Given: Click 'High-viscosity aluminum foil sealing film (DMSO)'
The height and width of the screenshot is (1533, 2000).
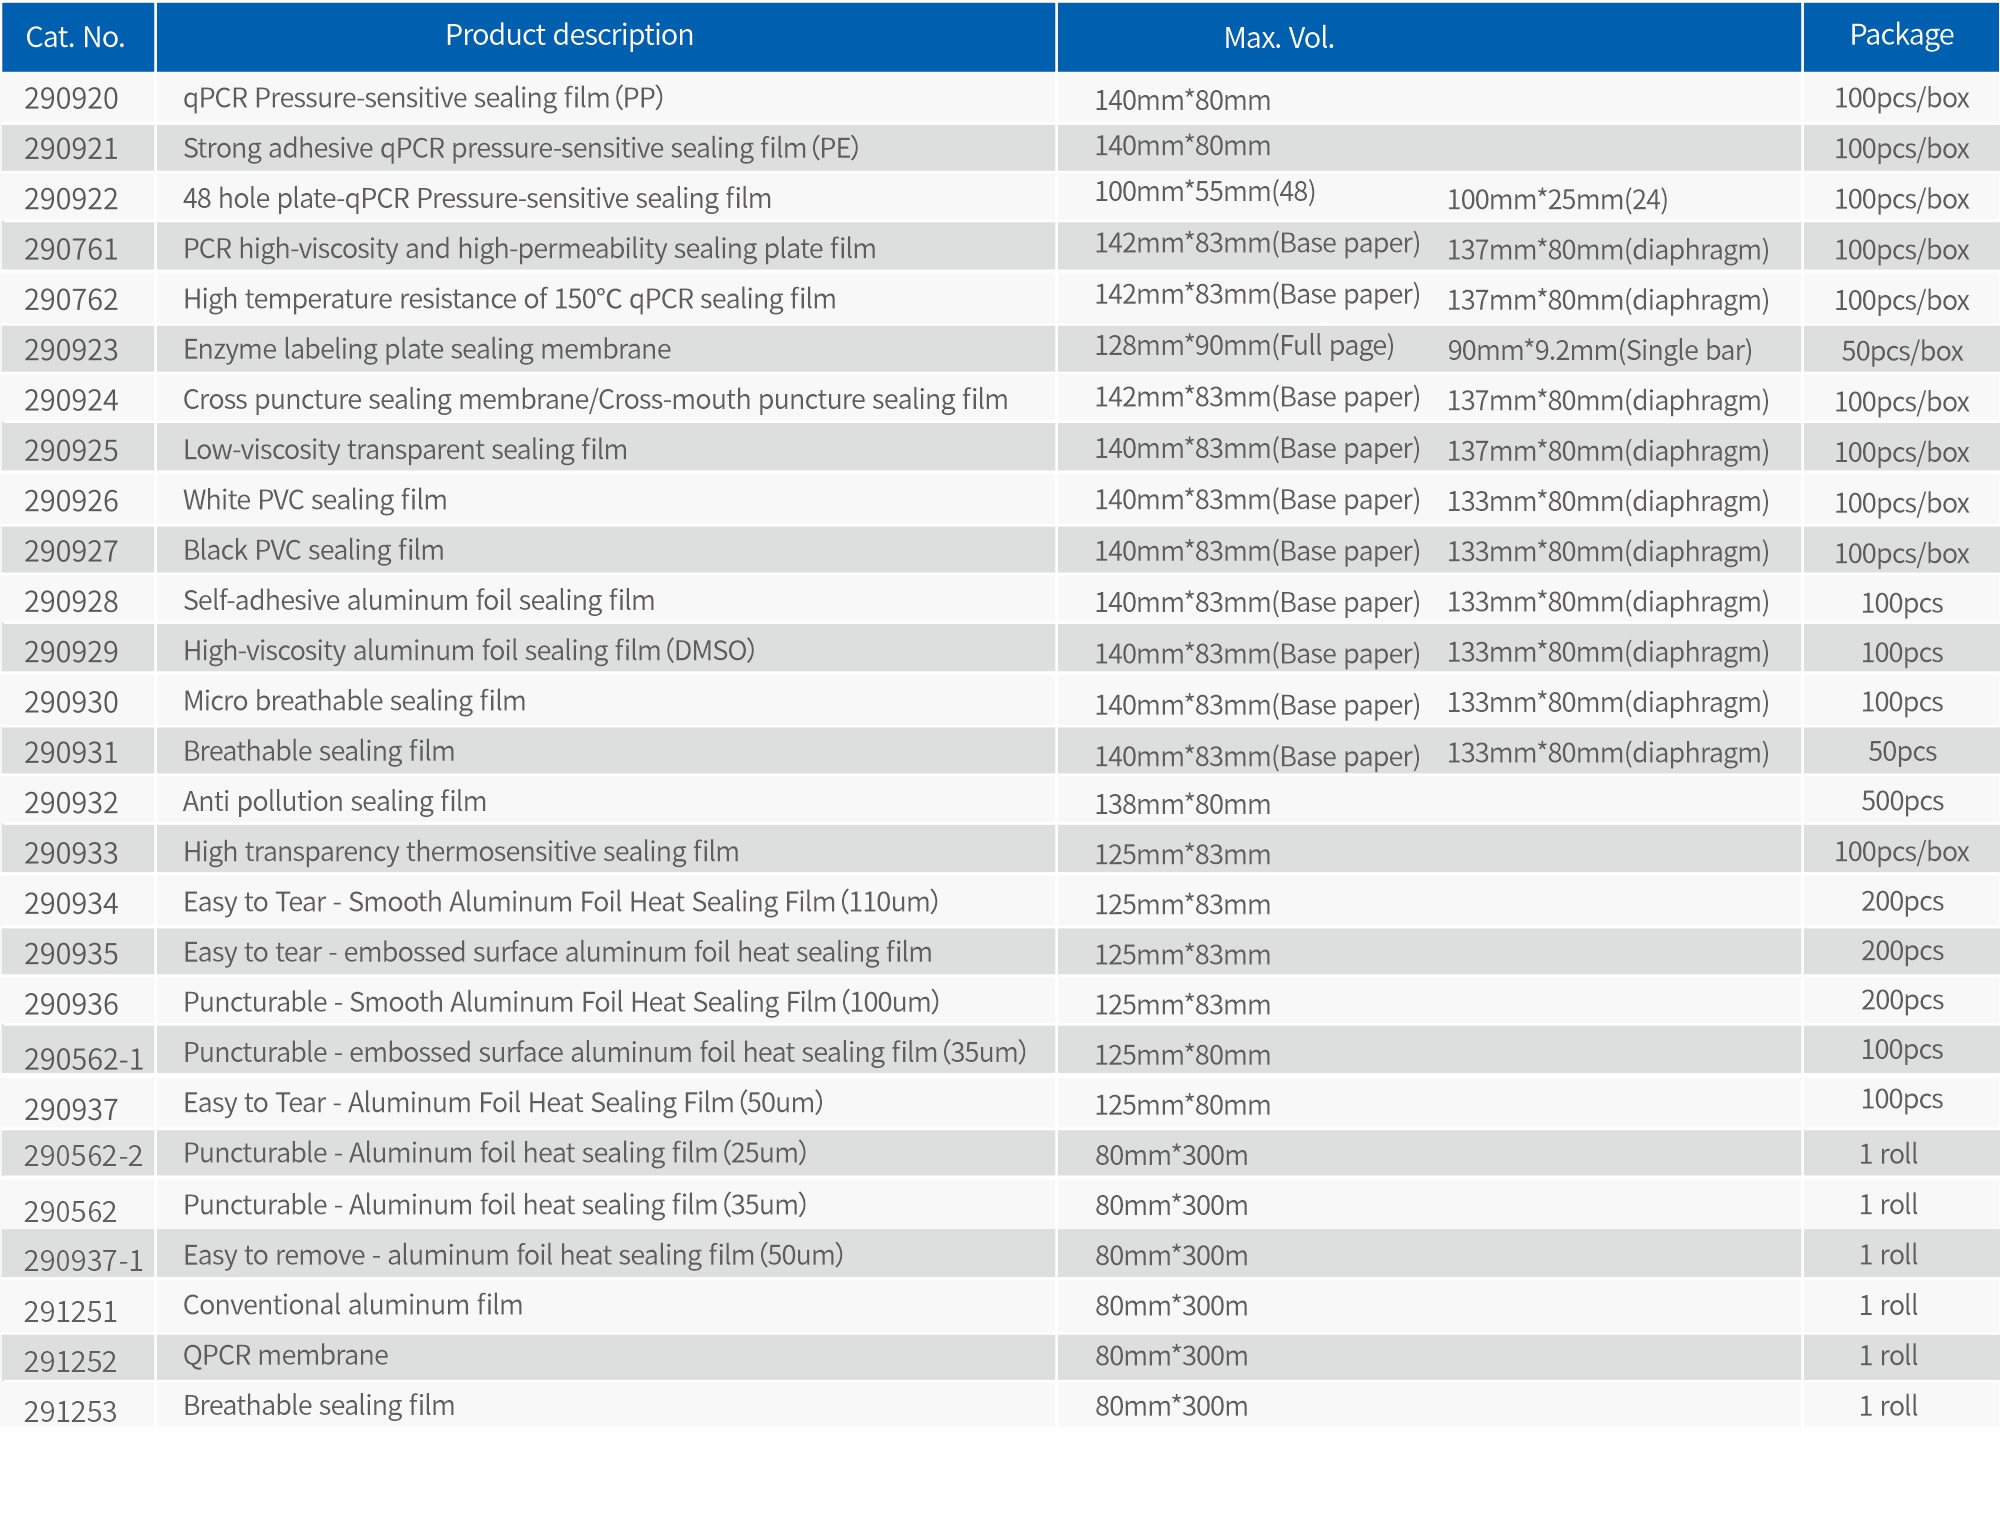Looking at the screenshot, I should click(x=469, y=650).
